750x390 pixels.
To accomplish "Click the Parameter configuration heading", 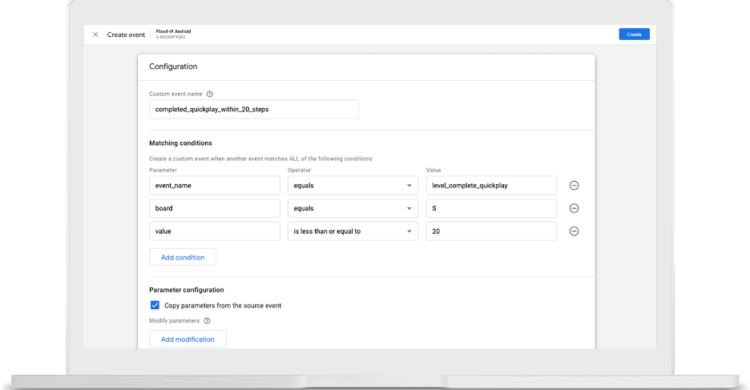I will [x=187, y=290].
